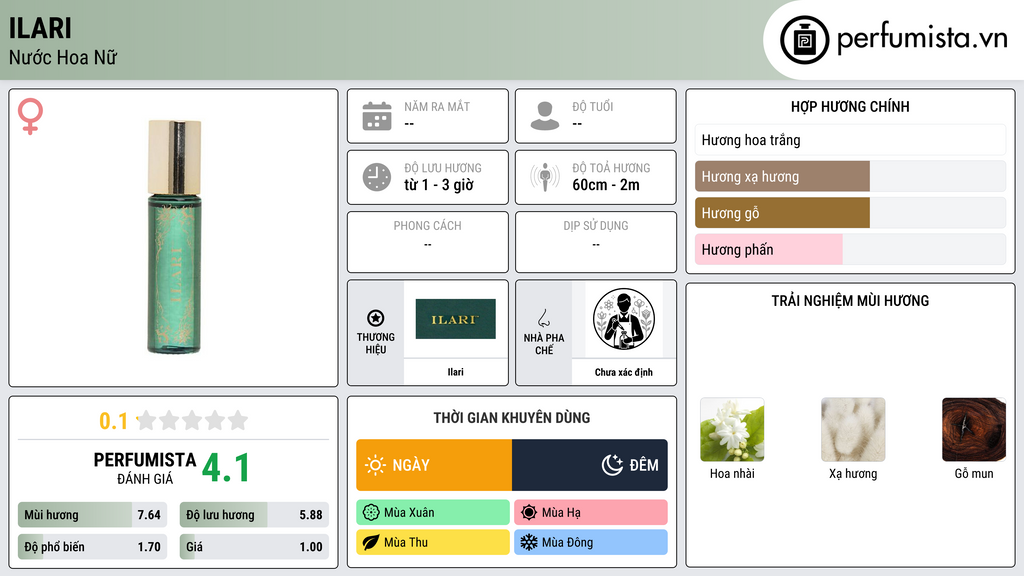Click the pink female gender symbol icon
This screenshot has width=1024, height=576.
(x=30, y=116)
